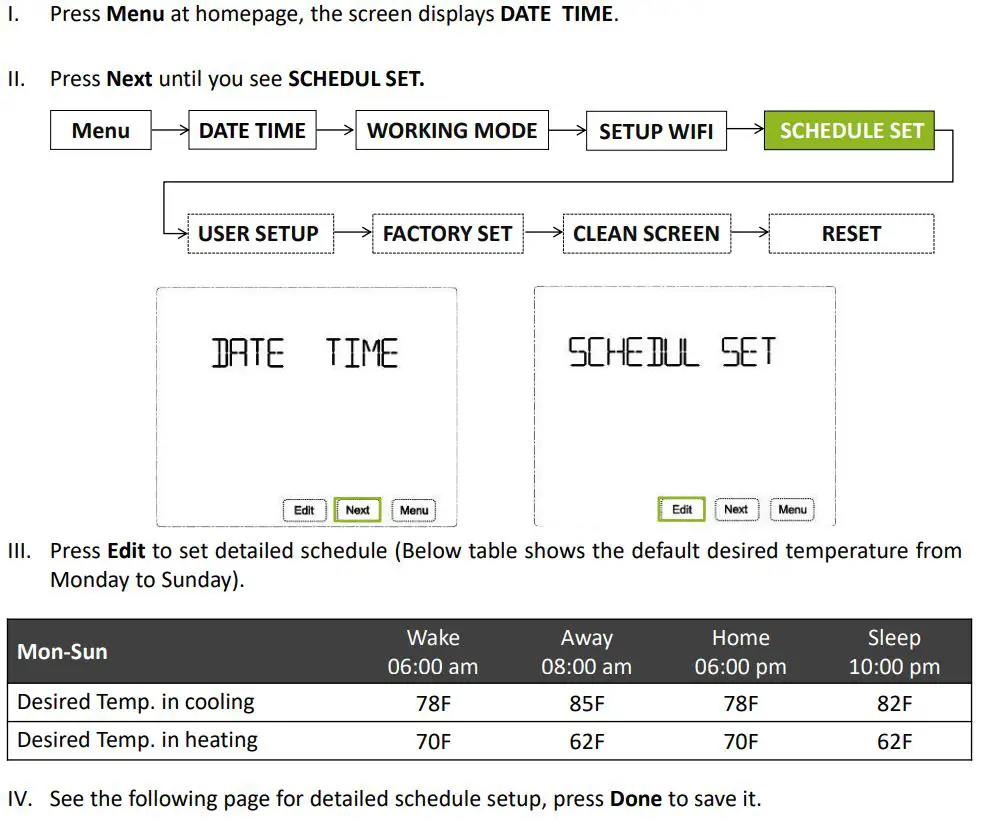Choose the USER SETUP menu option
This screenshot has width=981, height=825.
click(260, 233)
